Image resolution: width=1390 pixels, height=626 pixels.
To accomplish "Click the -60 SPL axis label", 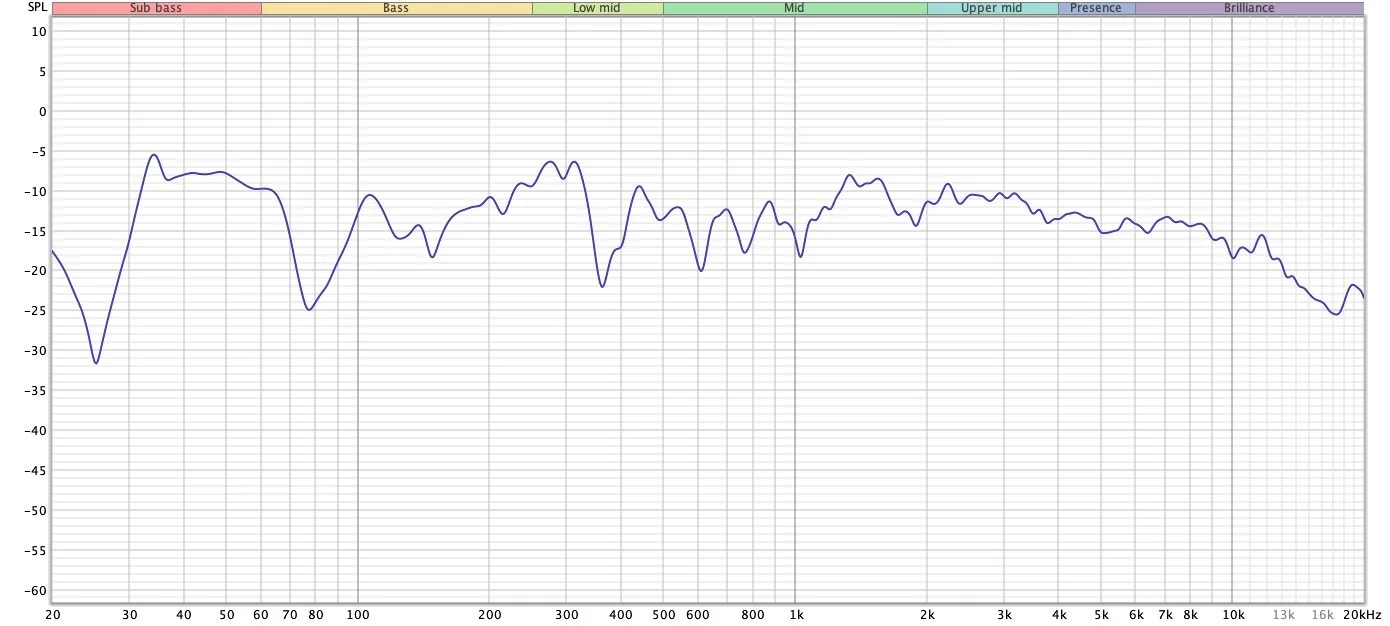I will click(x=35, y=590).
